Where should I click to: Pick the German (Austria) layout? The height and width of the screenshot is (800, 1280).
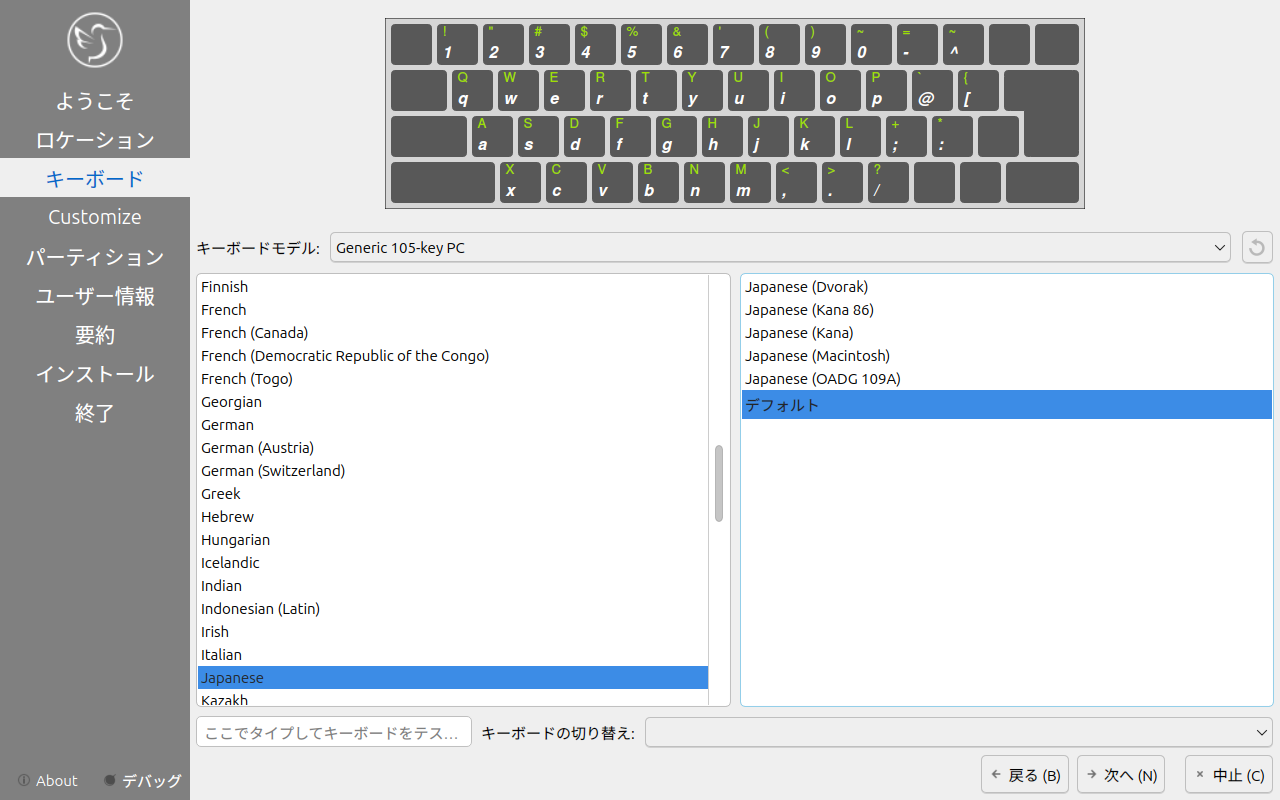453,448
